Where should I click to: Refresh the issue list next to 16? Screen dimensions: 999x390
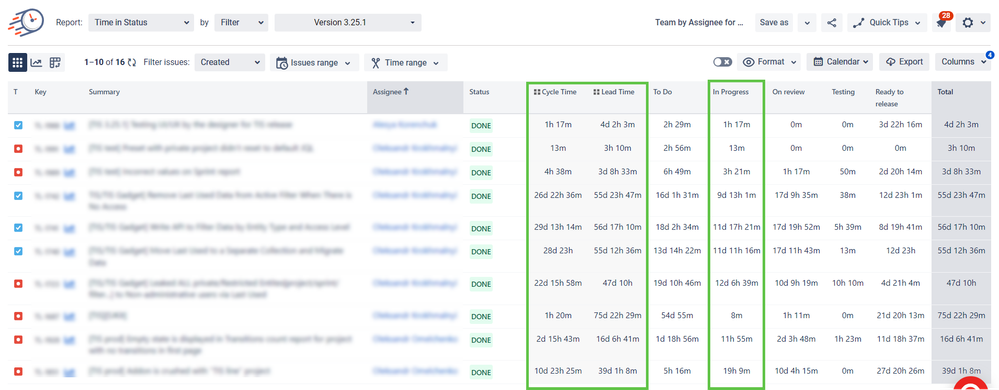point(132,62)
